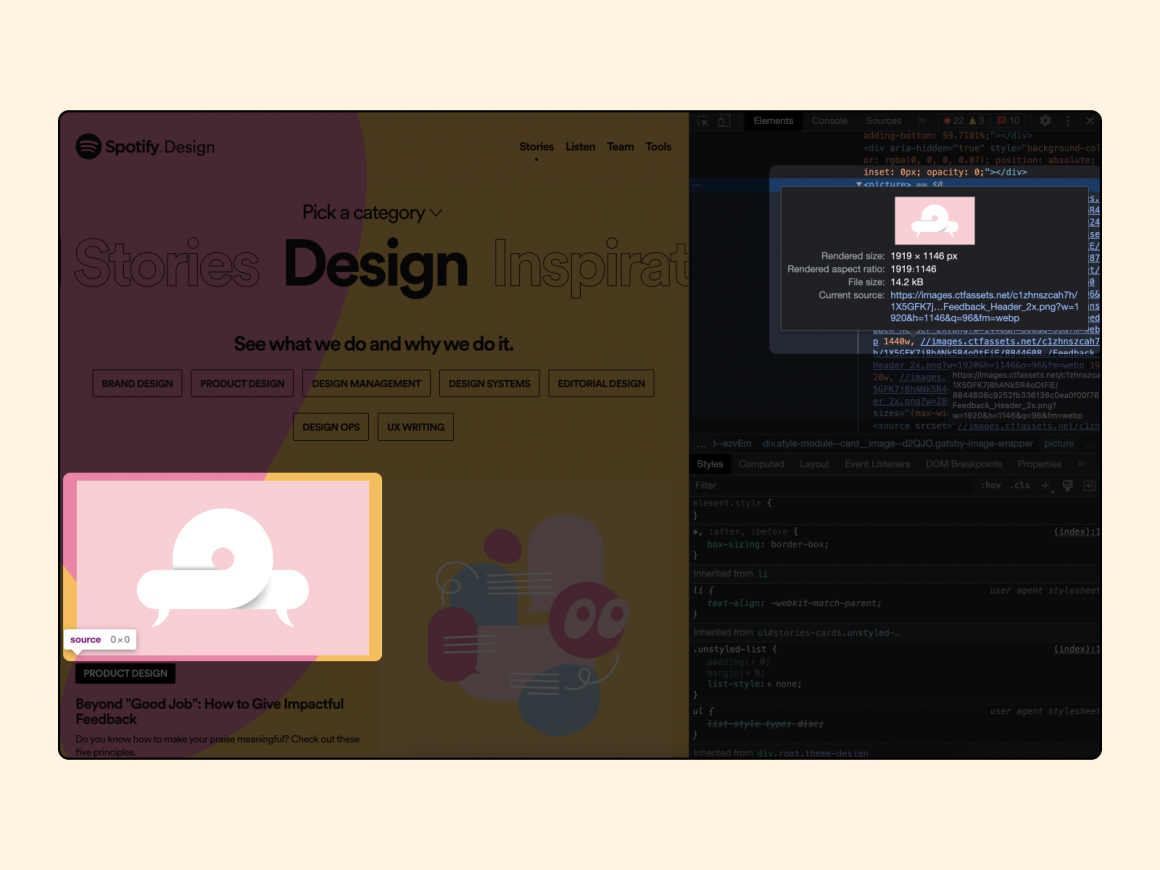The width and height of the screenshot is (1160, 870).
Task: Toggle the computed styles sidebar icon
Action: click(x=1090, y=485)
